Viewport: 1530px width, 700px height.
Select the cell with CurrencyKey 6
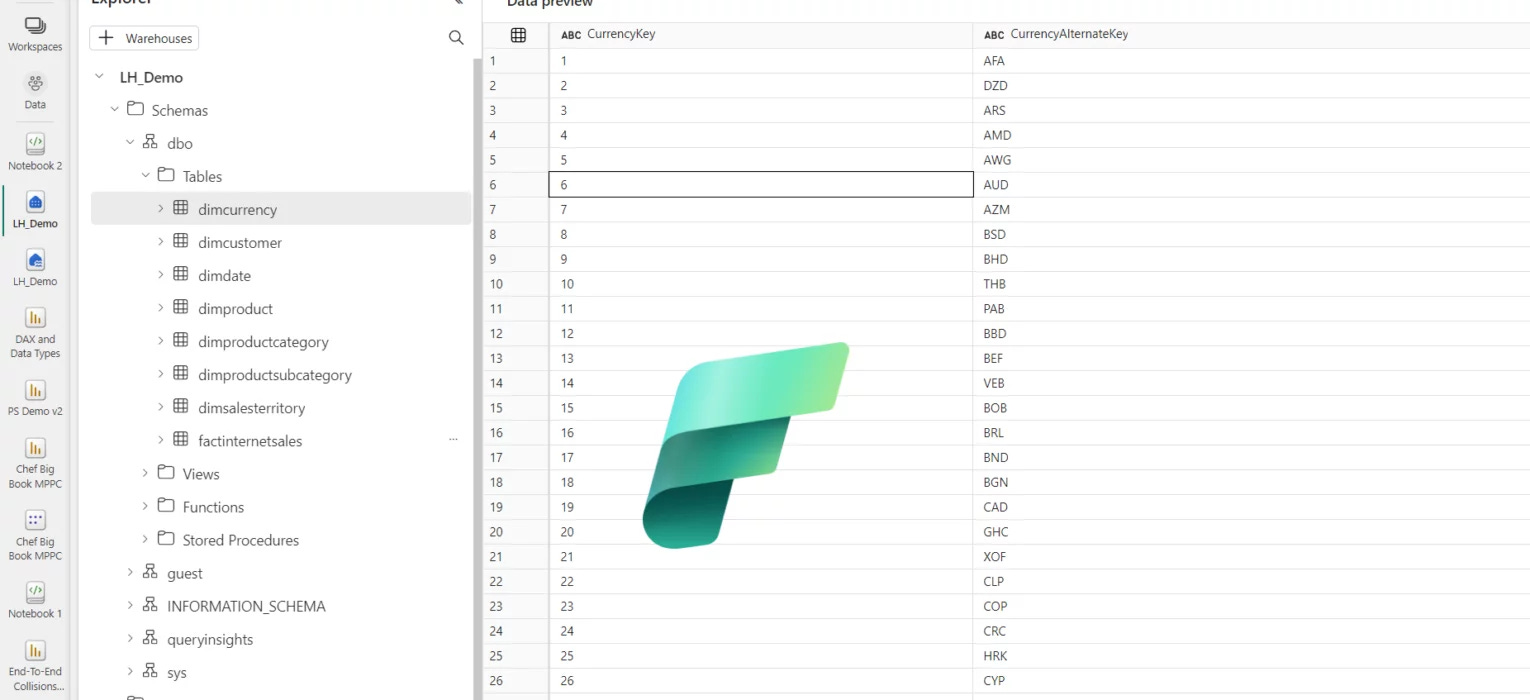coord(761,184)
